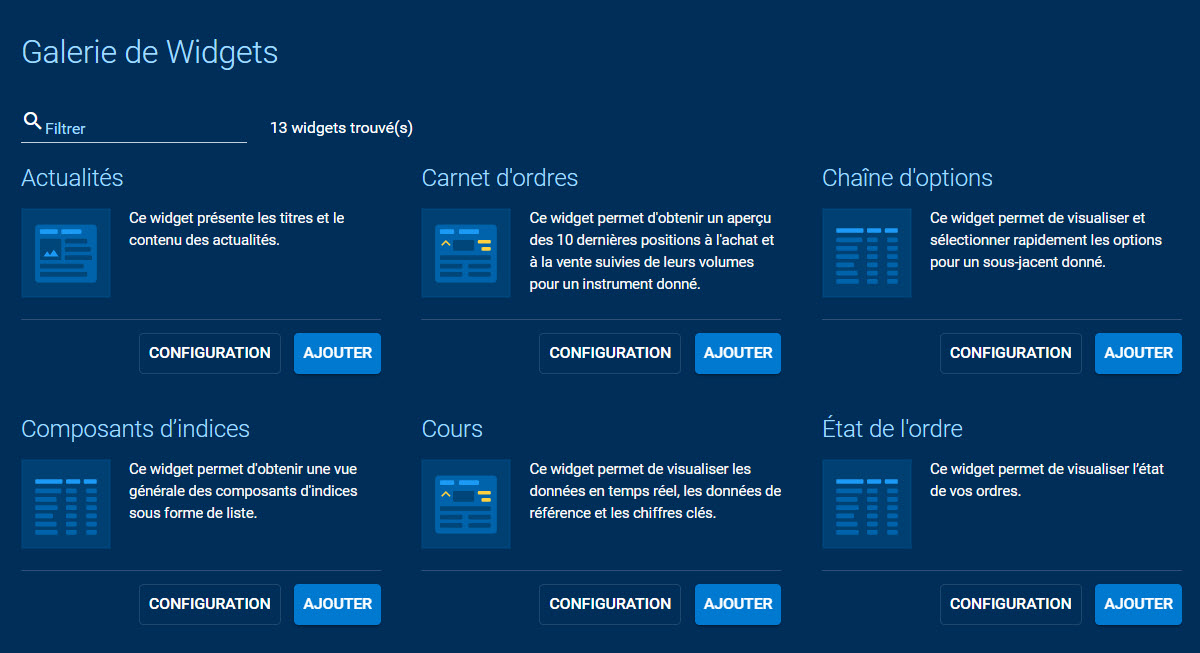Add the Composants d'indices widget
This screenshot has height=653, width=1200.
tap(337, 604)
